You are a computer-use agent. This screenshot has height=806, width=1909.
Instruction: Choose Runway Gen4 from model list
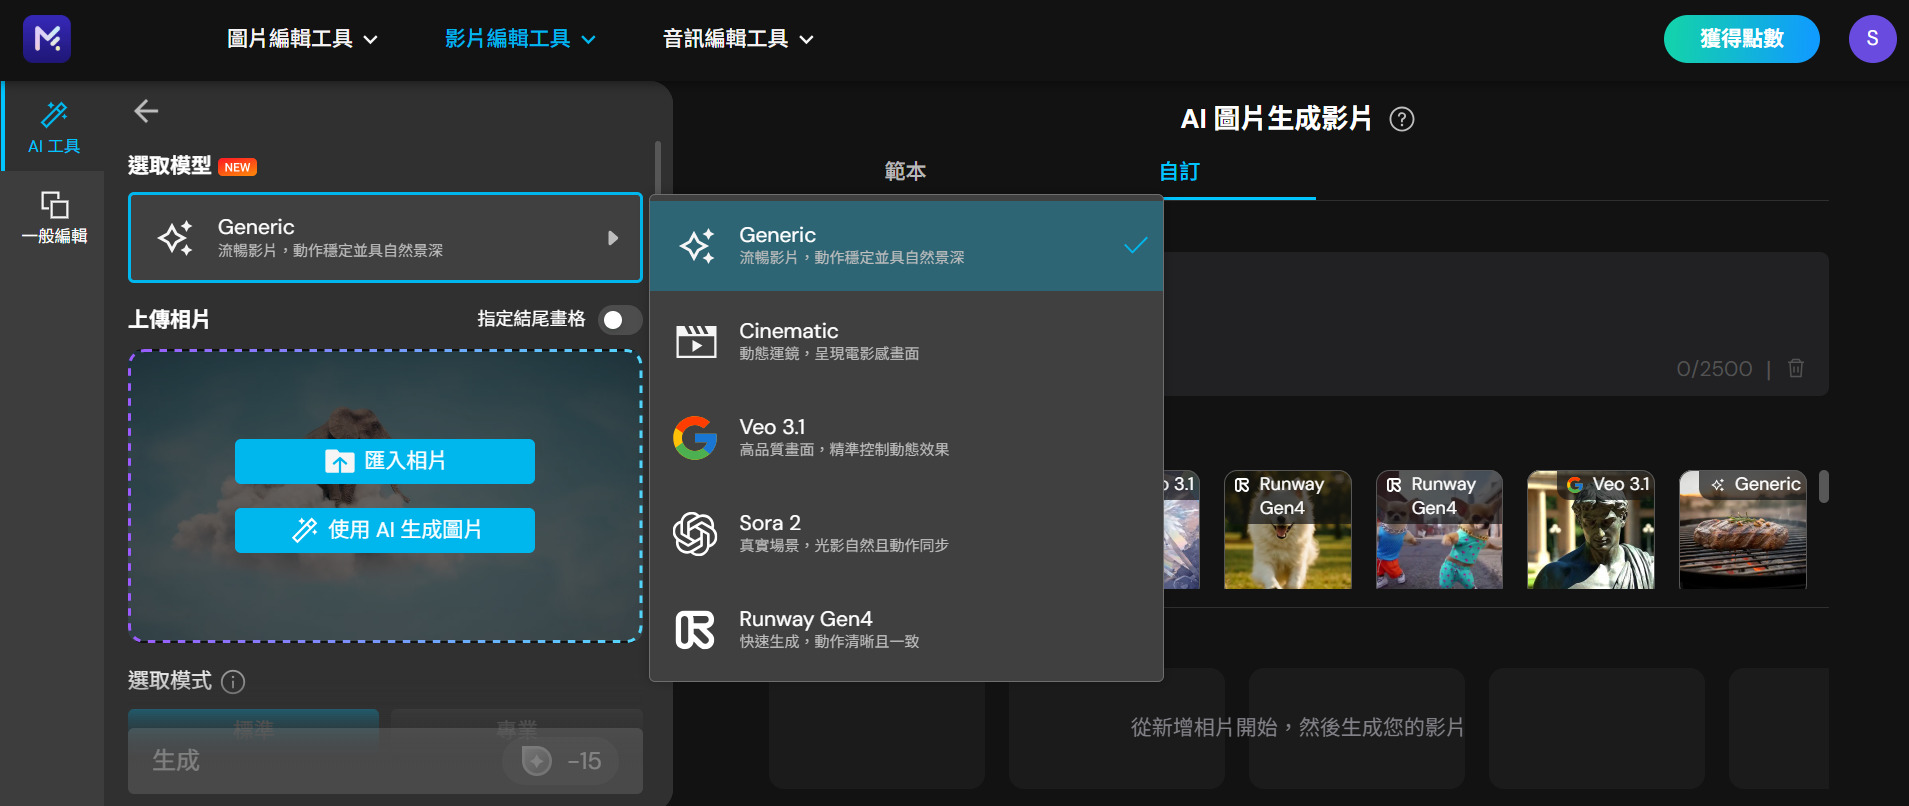coord(906,629)
